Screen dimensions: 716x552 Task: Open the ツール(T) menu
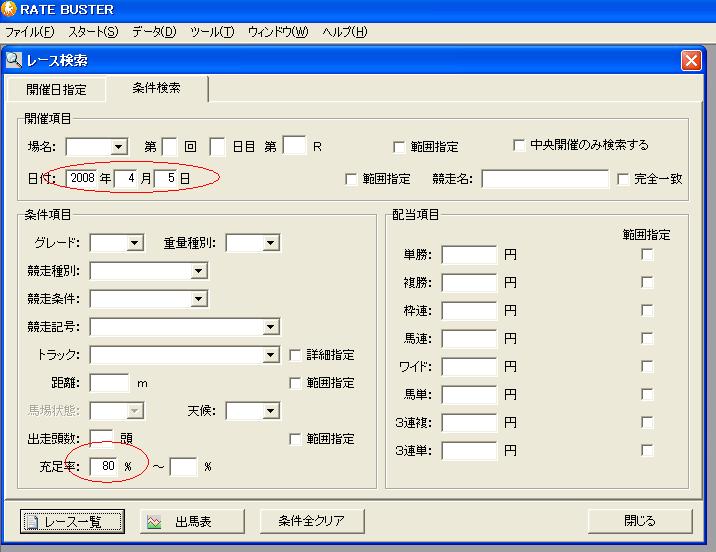[x=212, y=32]
